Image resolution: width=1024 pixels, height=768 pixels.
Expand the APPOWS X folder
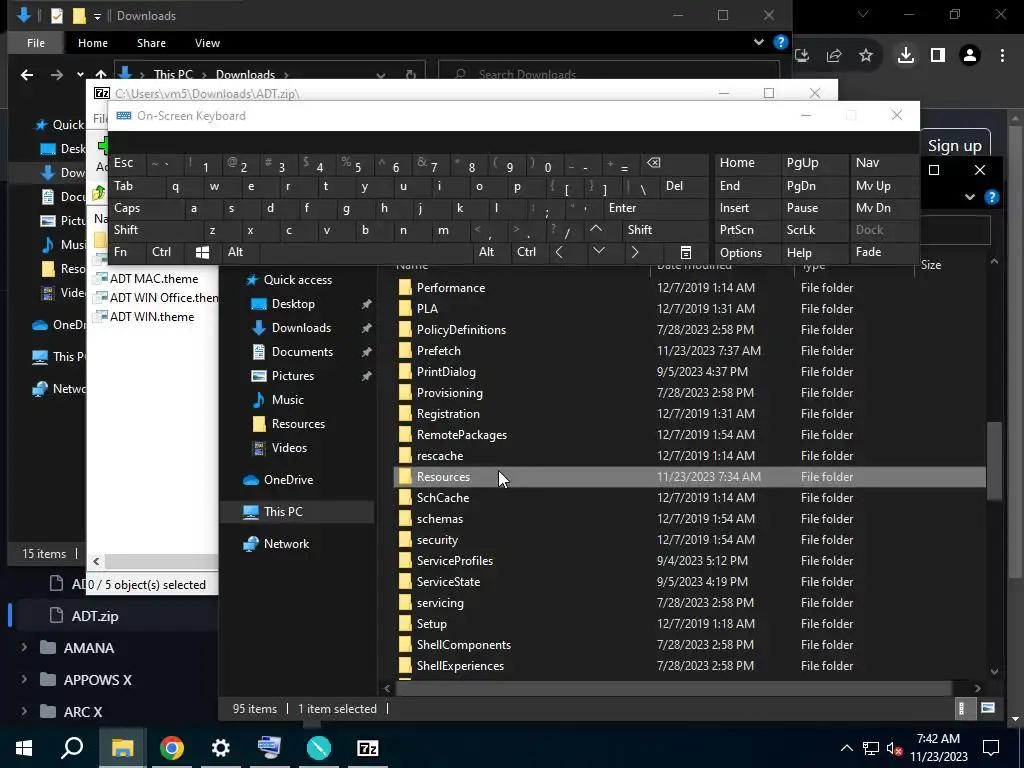24,680
